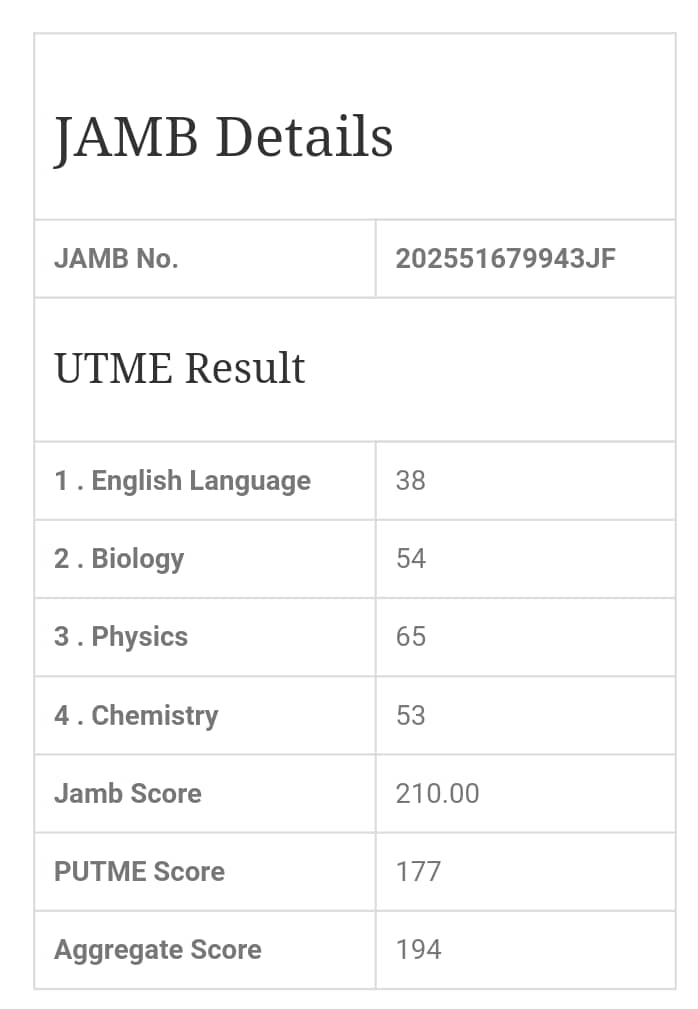Select the Physics subject label

[x=121, y=637]
